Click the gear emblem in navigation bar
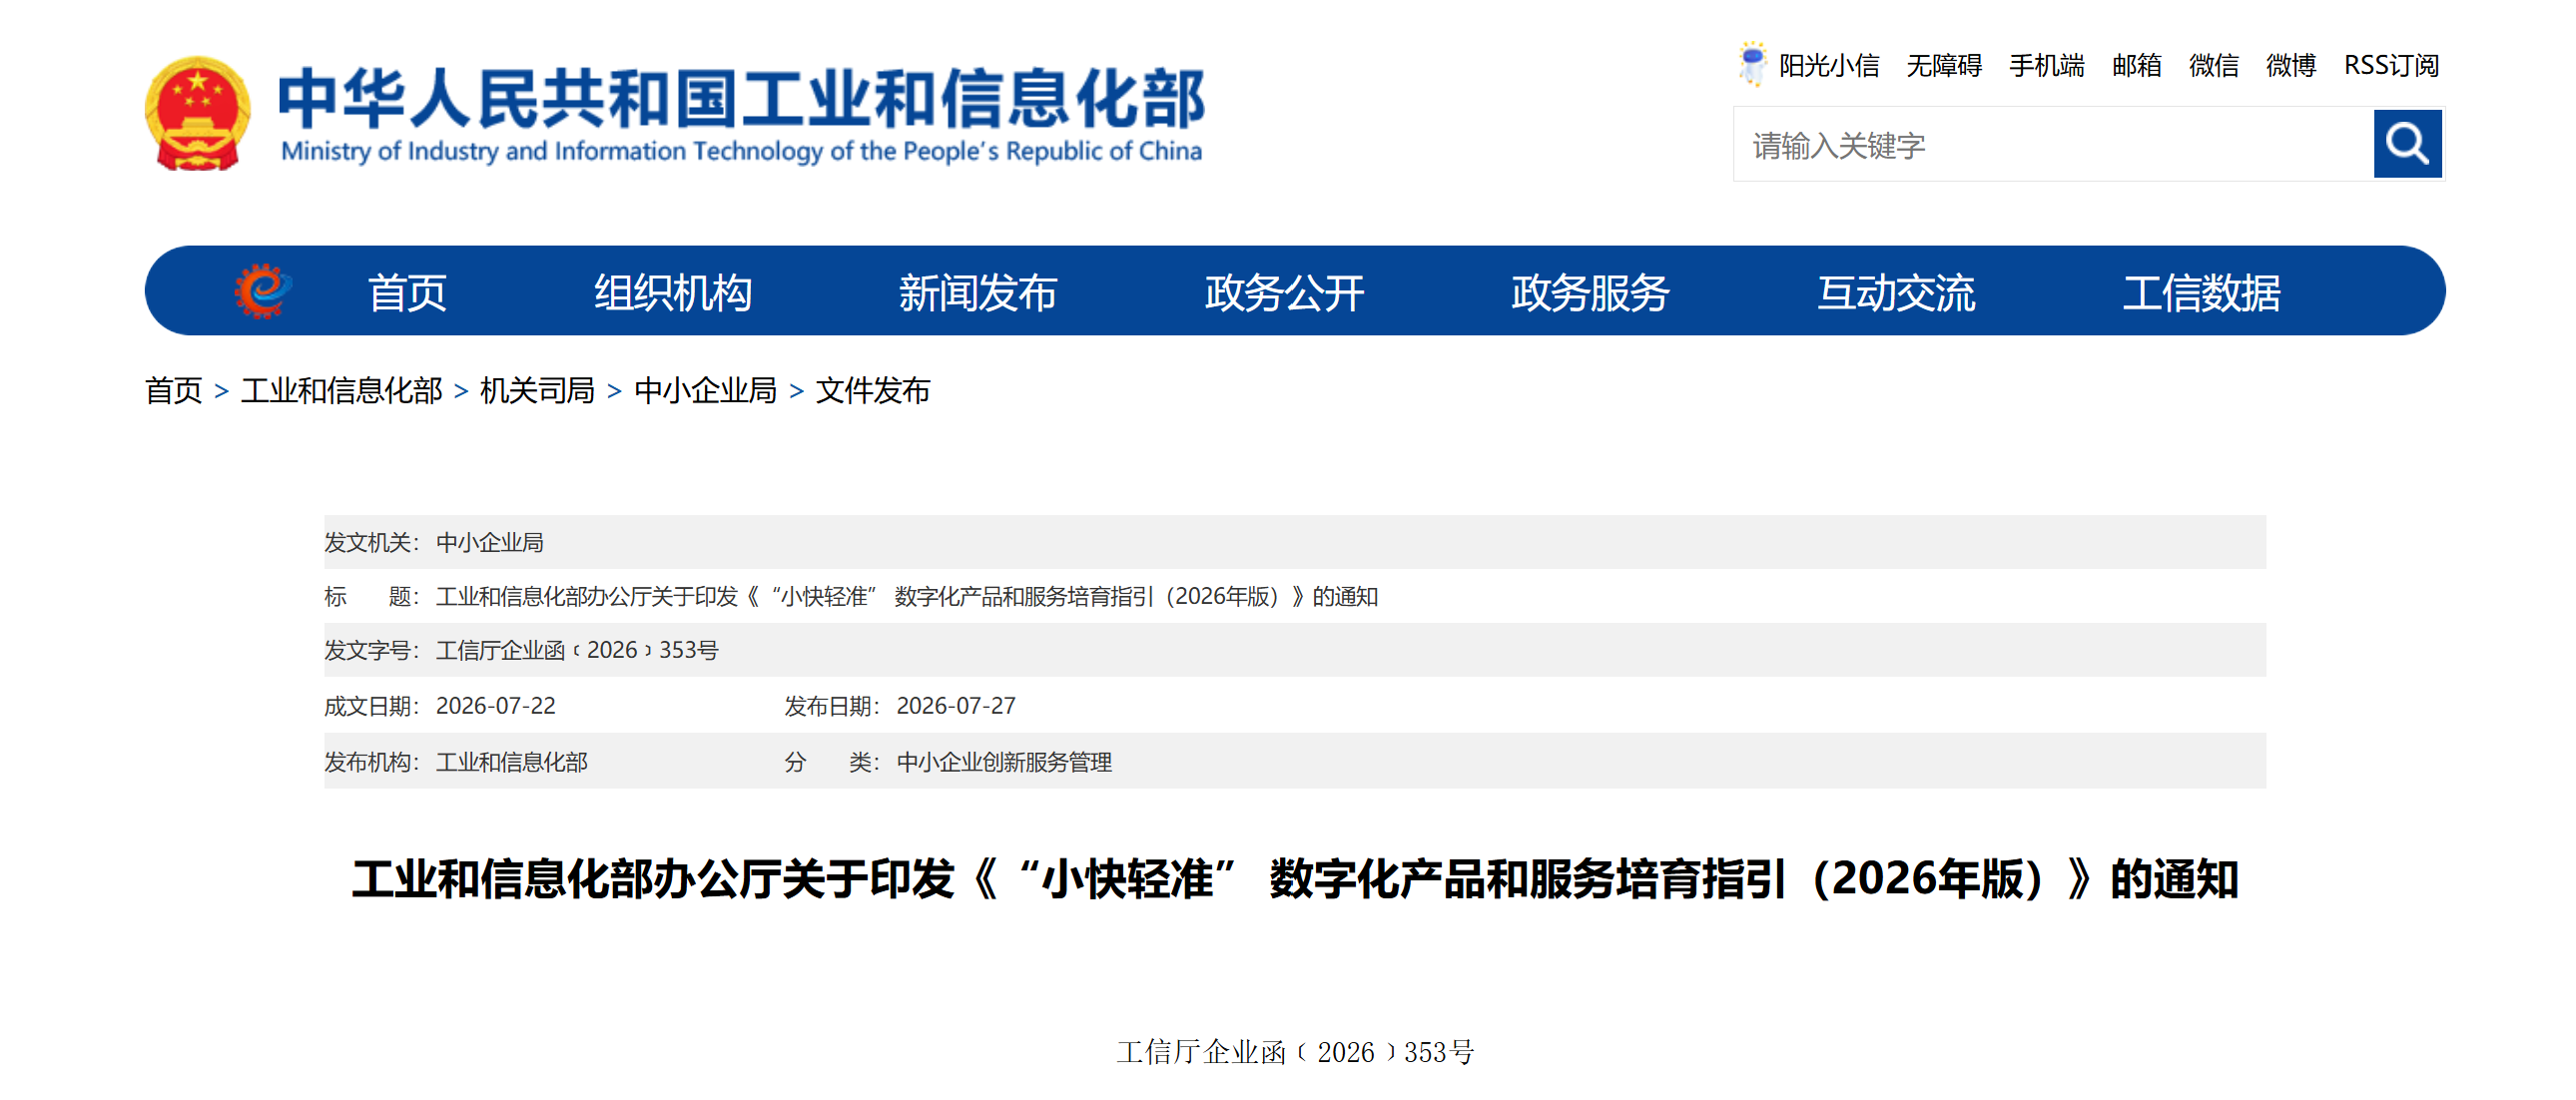 click(263, 291)
